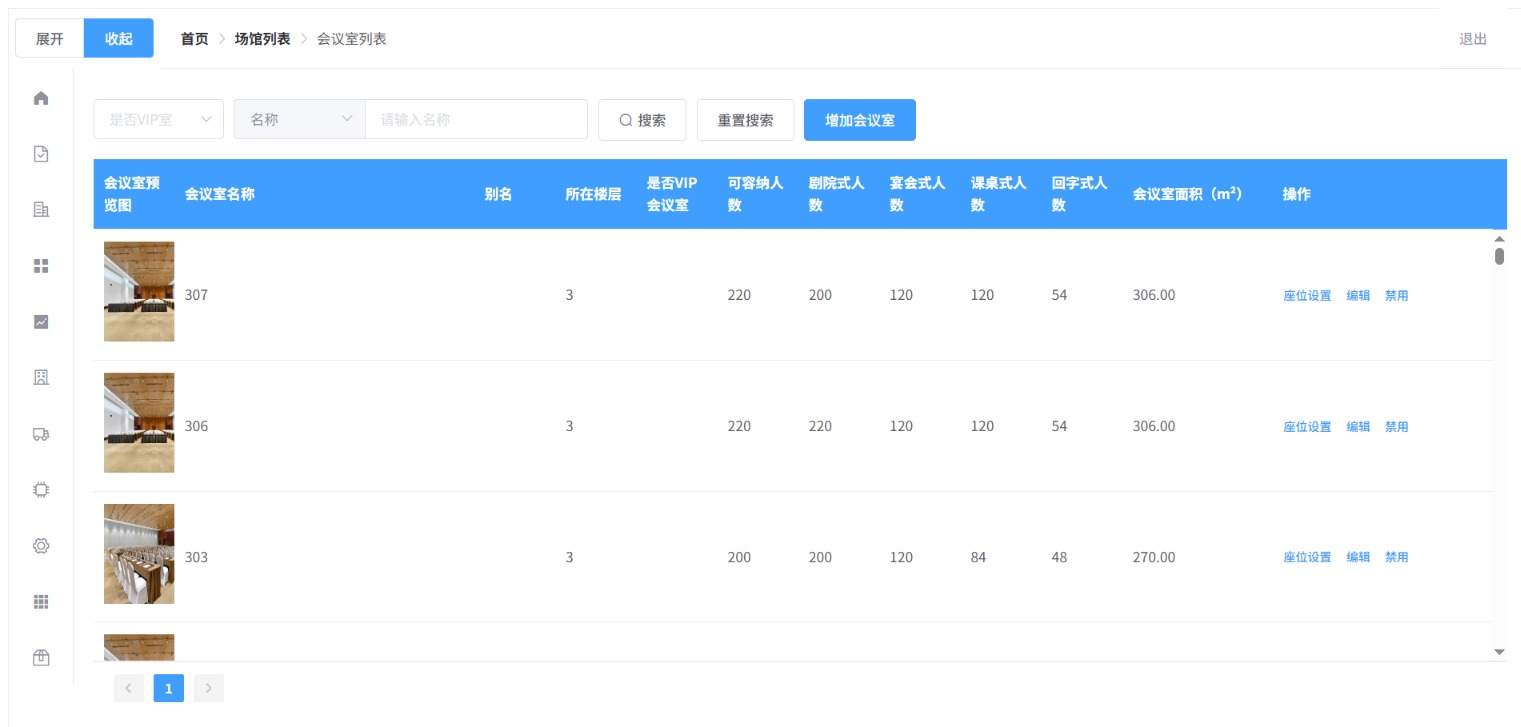1521x727 pixels.
Task: Open 座位设置 for room 307
Action: 1307,296
